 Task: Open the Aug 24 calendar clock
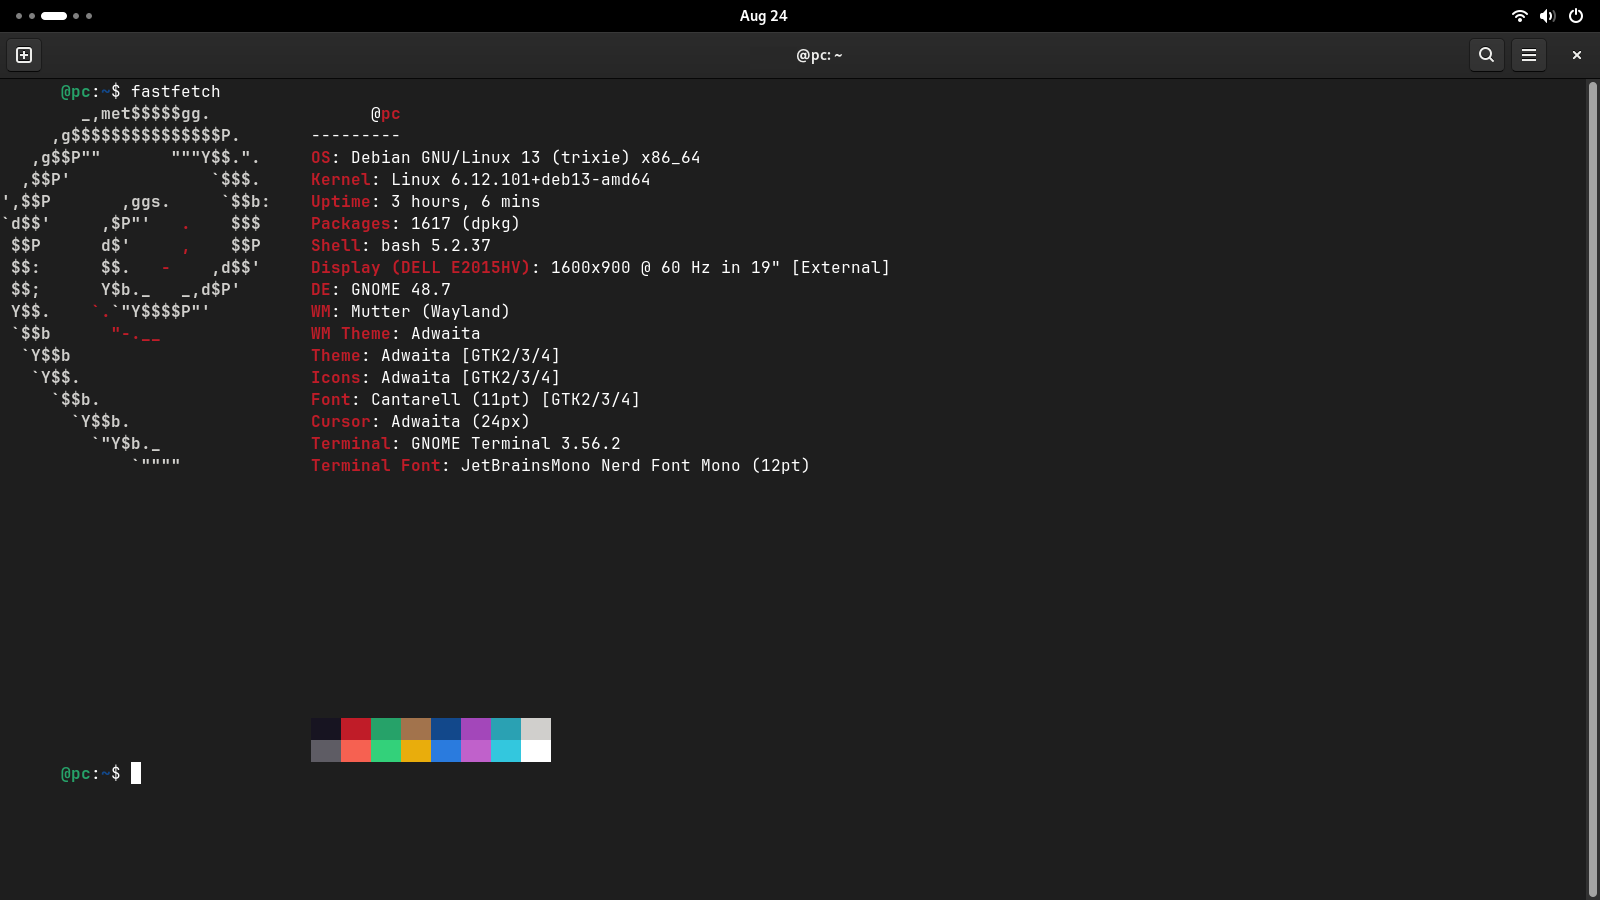[763, 16]
